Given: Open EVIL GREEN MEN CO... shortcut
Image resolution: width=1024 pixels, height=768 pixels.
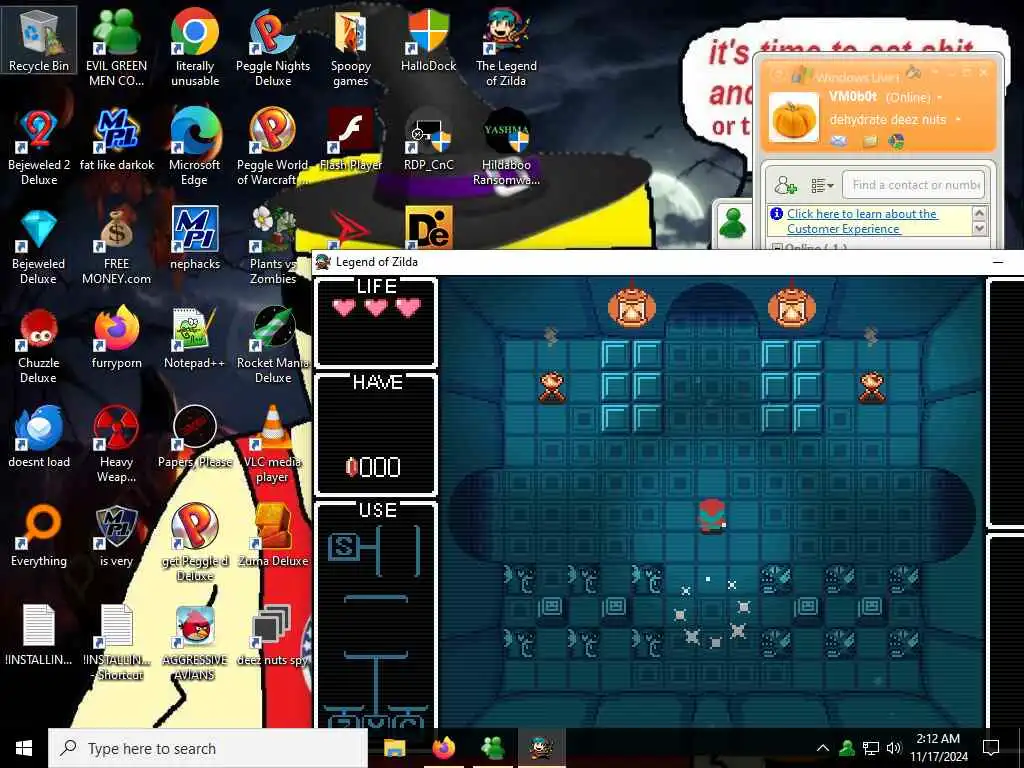Looking at the screenshot, I should pyautogui.click(x=116, y=48).
